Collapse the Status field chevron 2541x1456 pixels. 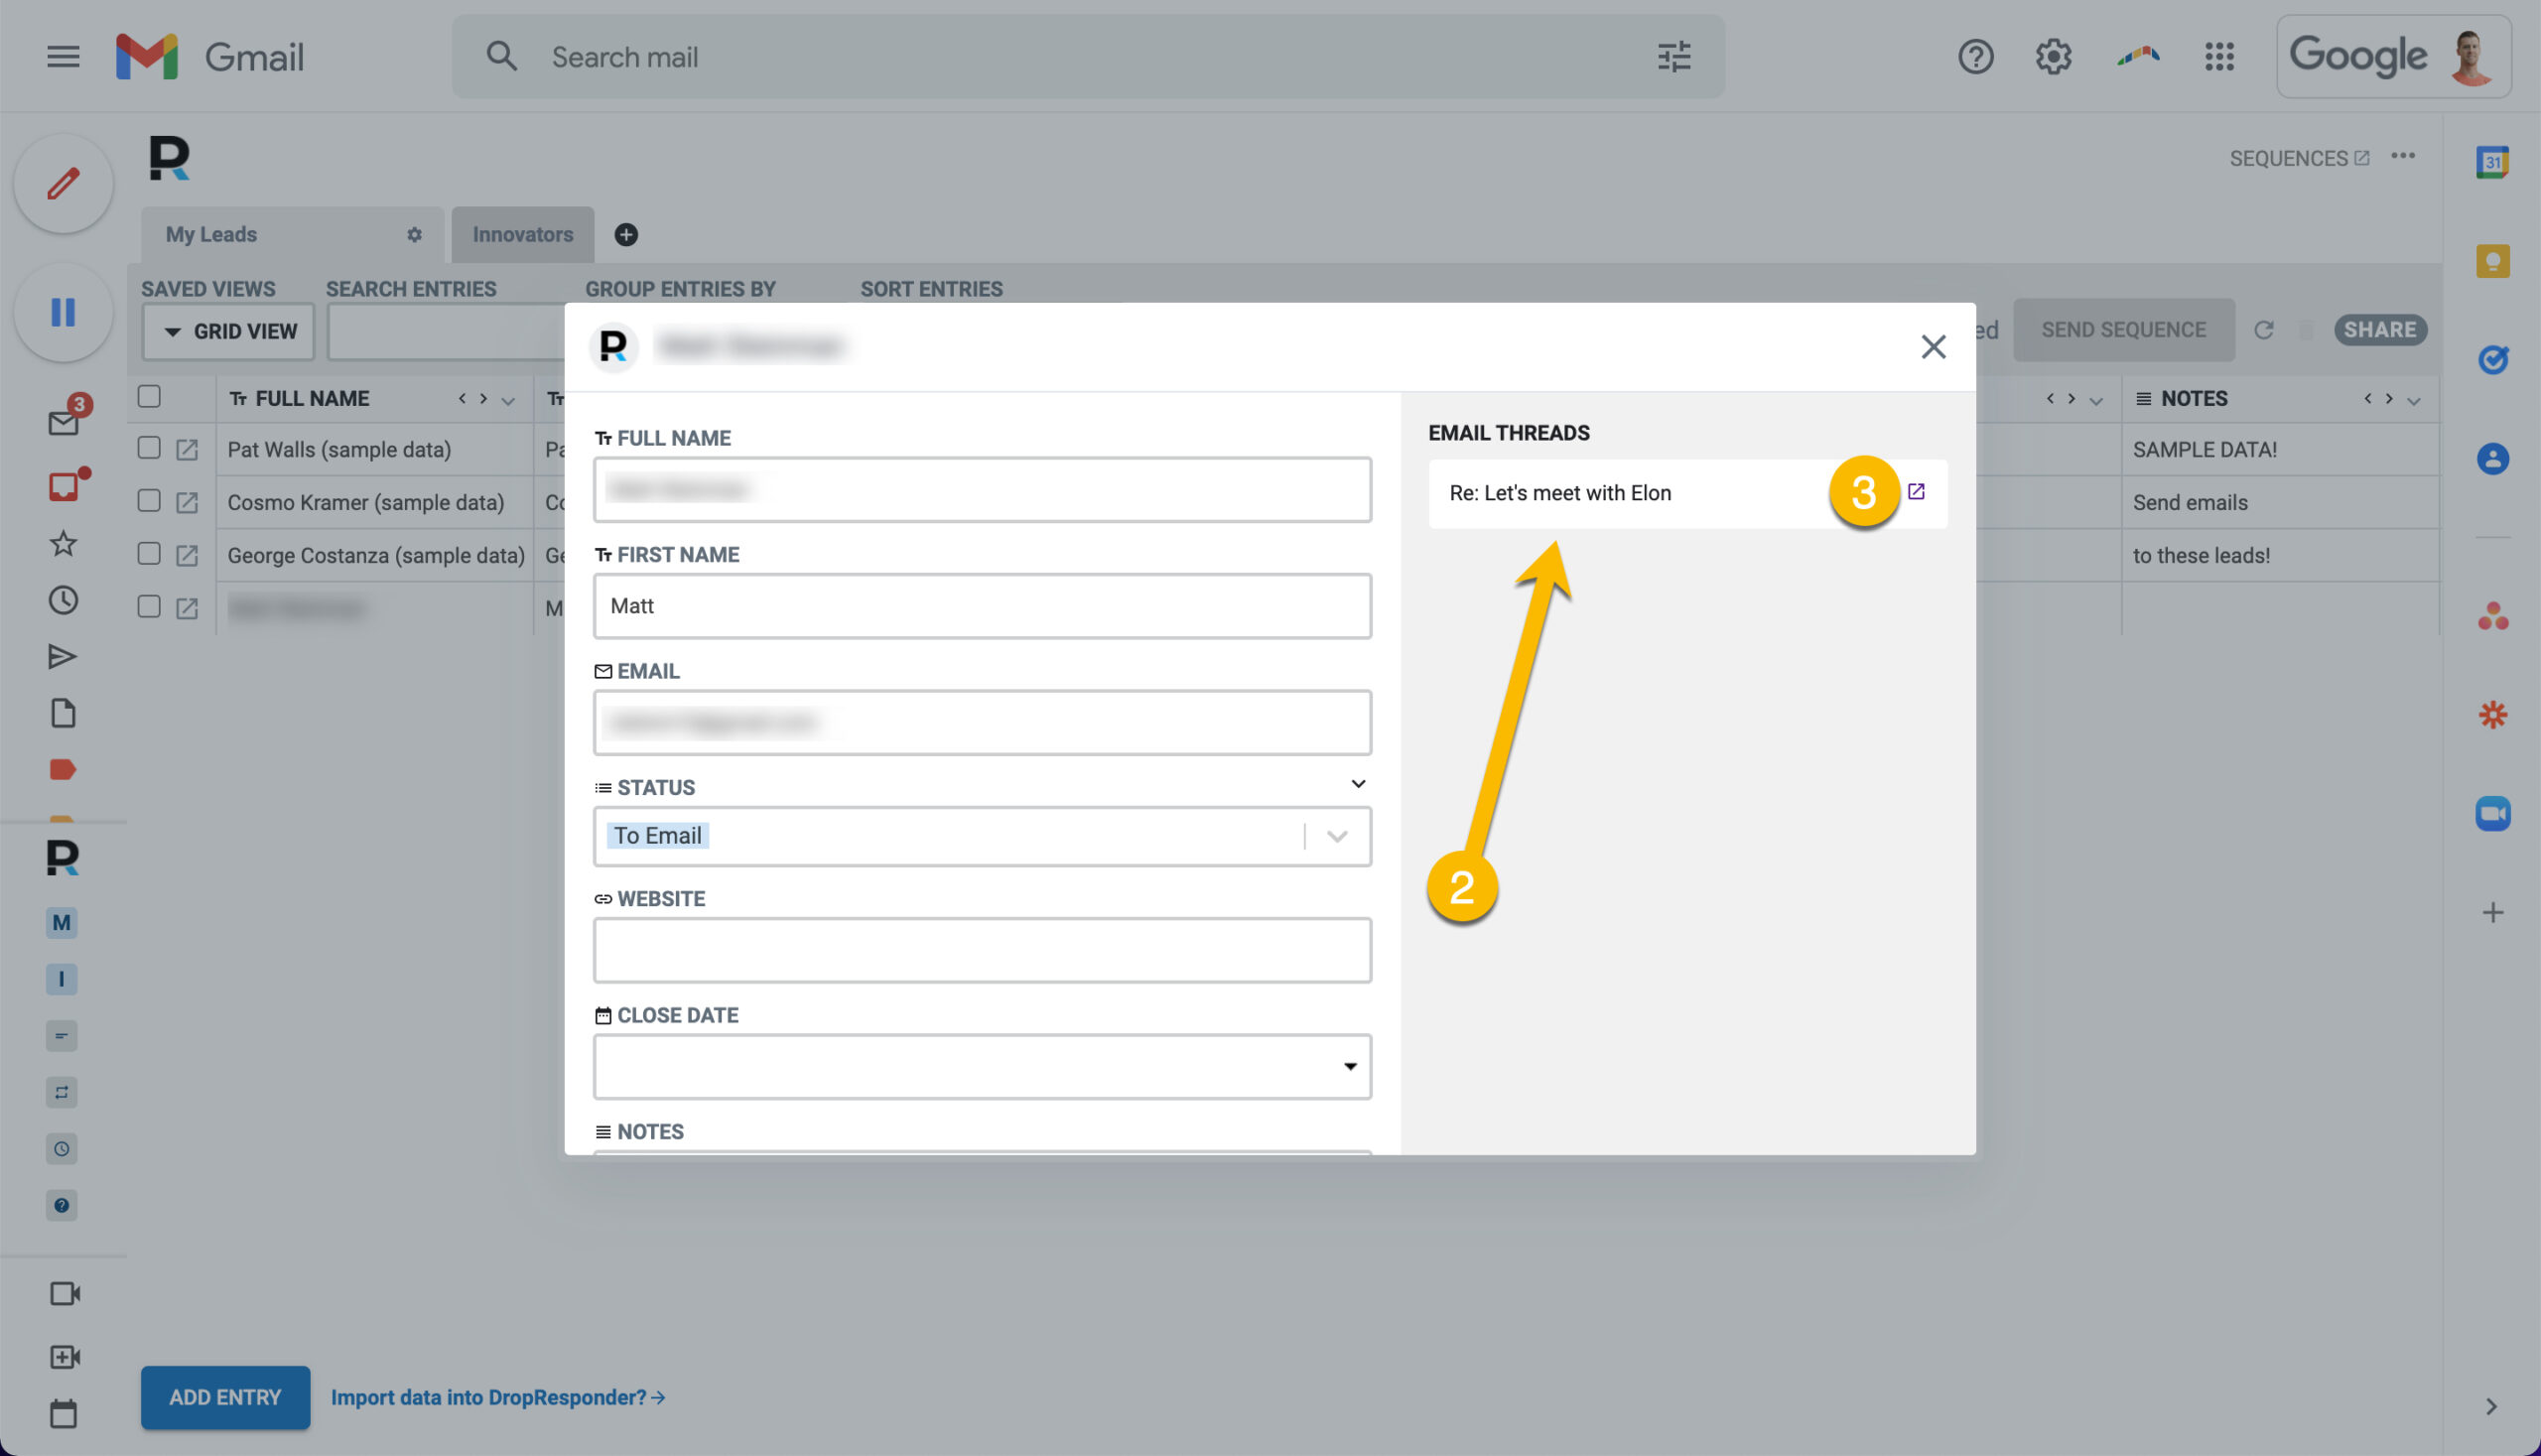tap(1358, 784)
